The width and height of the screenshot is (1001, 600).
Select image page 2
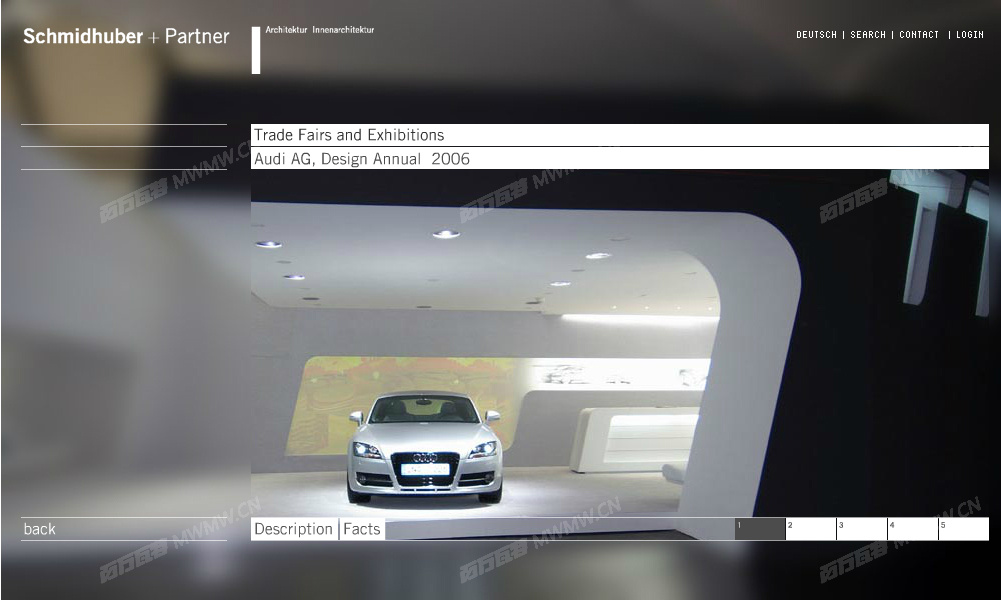[811, 529]
